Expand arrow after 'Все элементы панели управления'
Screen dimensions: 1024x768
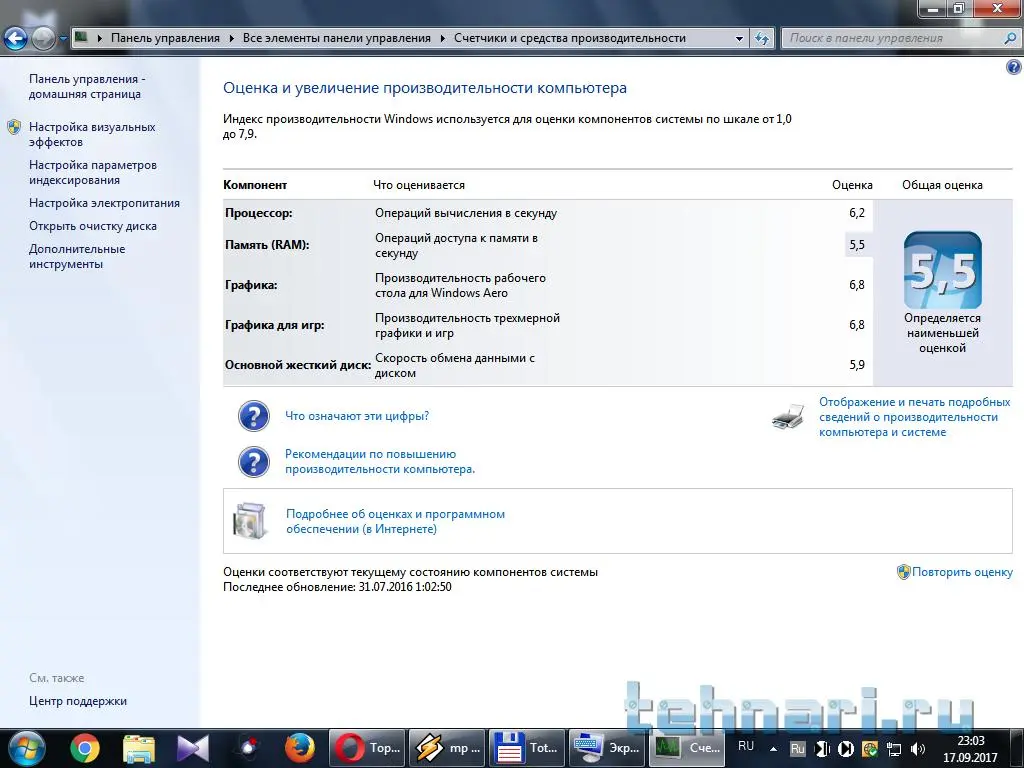tap(442, 39)
